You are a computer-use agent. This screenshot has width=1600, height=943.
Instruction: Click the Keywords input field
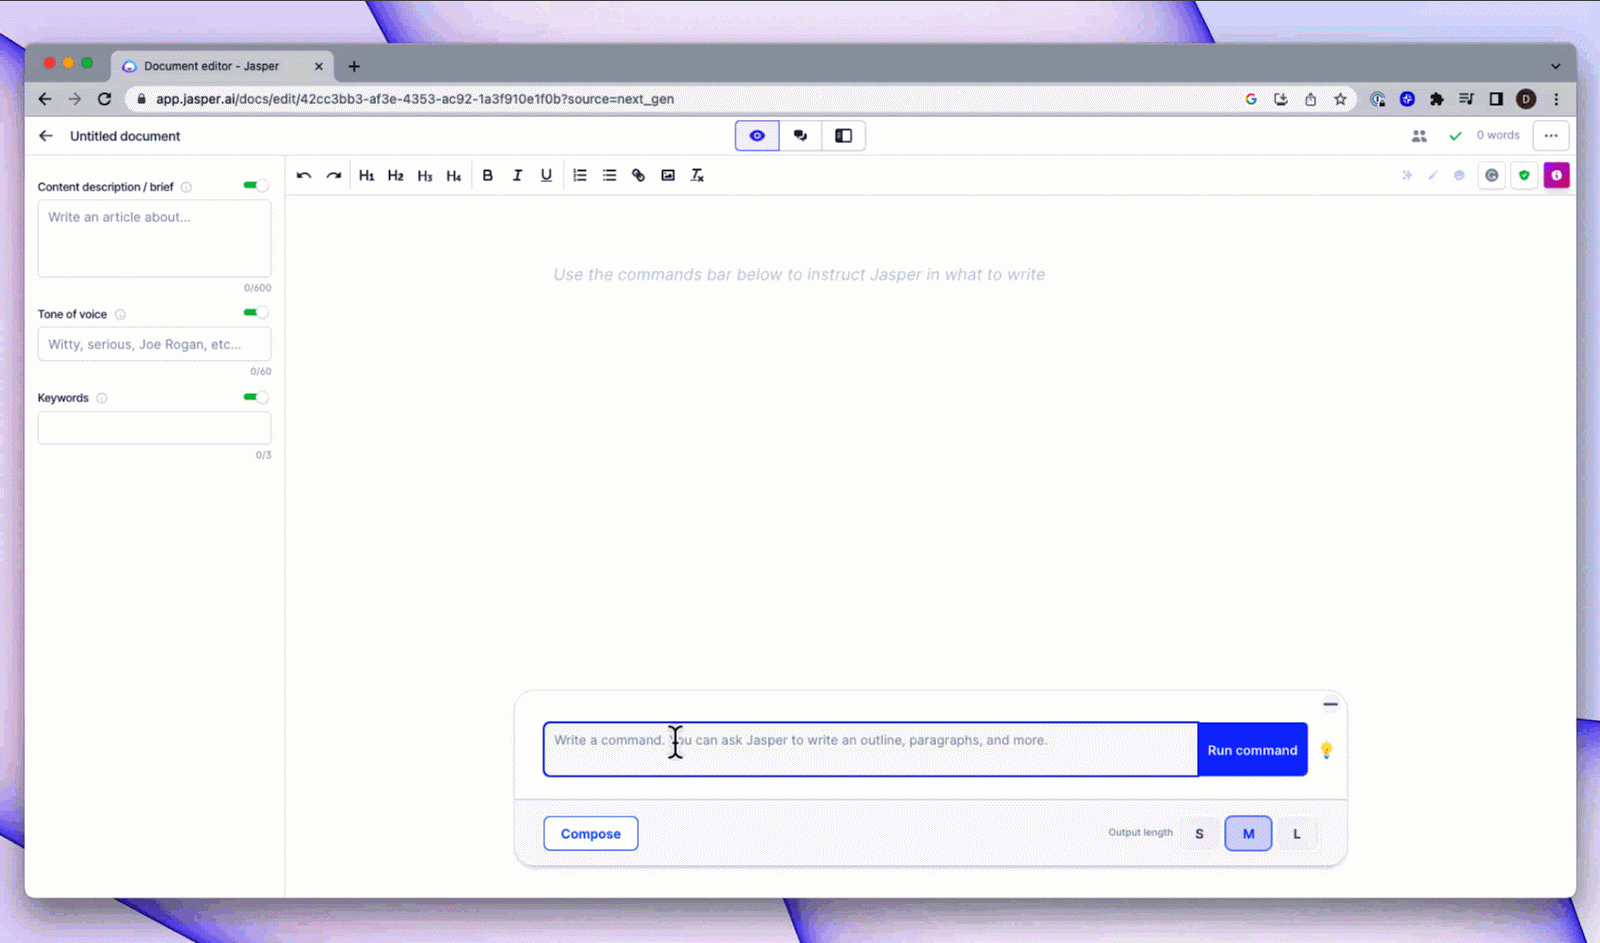[154, 428]
